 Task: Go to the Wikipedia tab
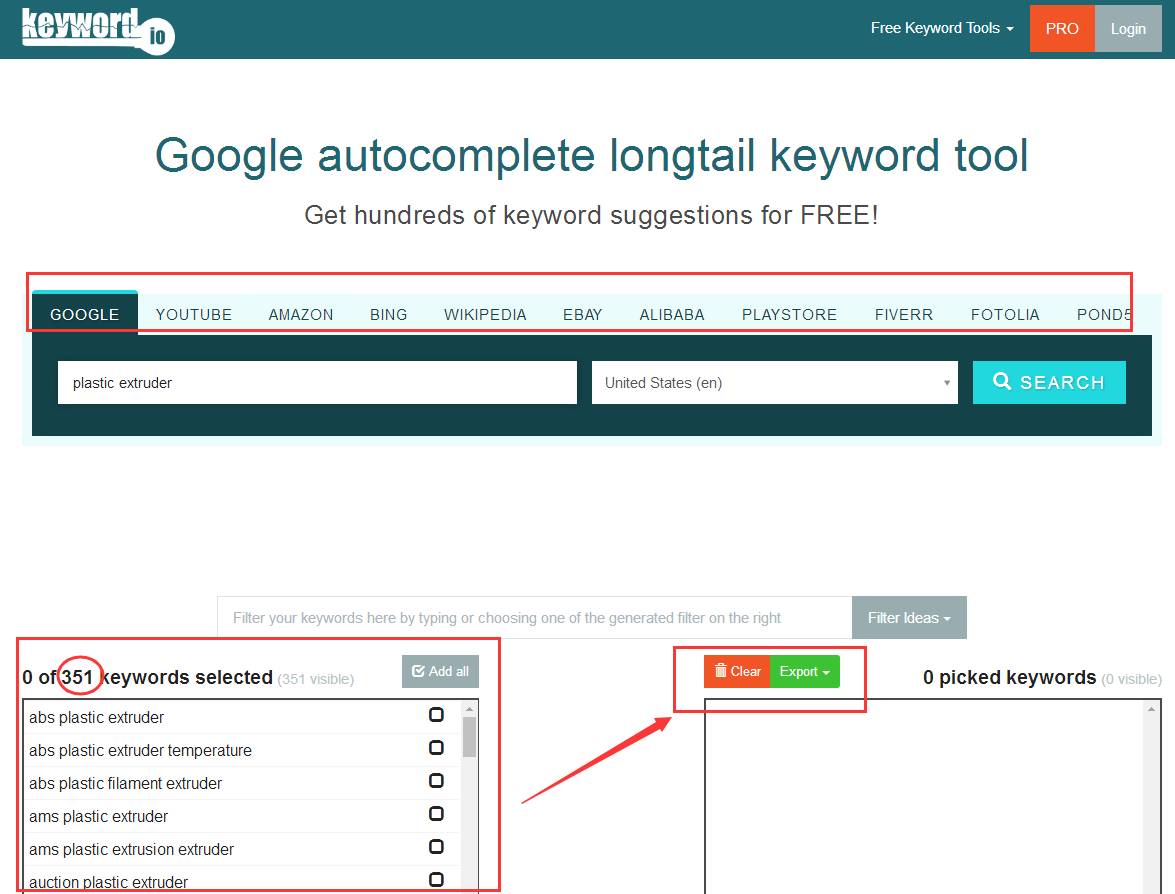485,314
